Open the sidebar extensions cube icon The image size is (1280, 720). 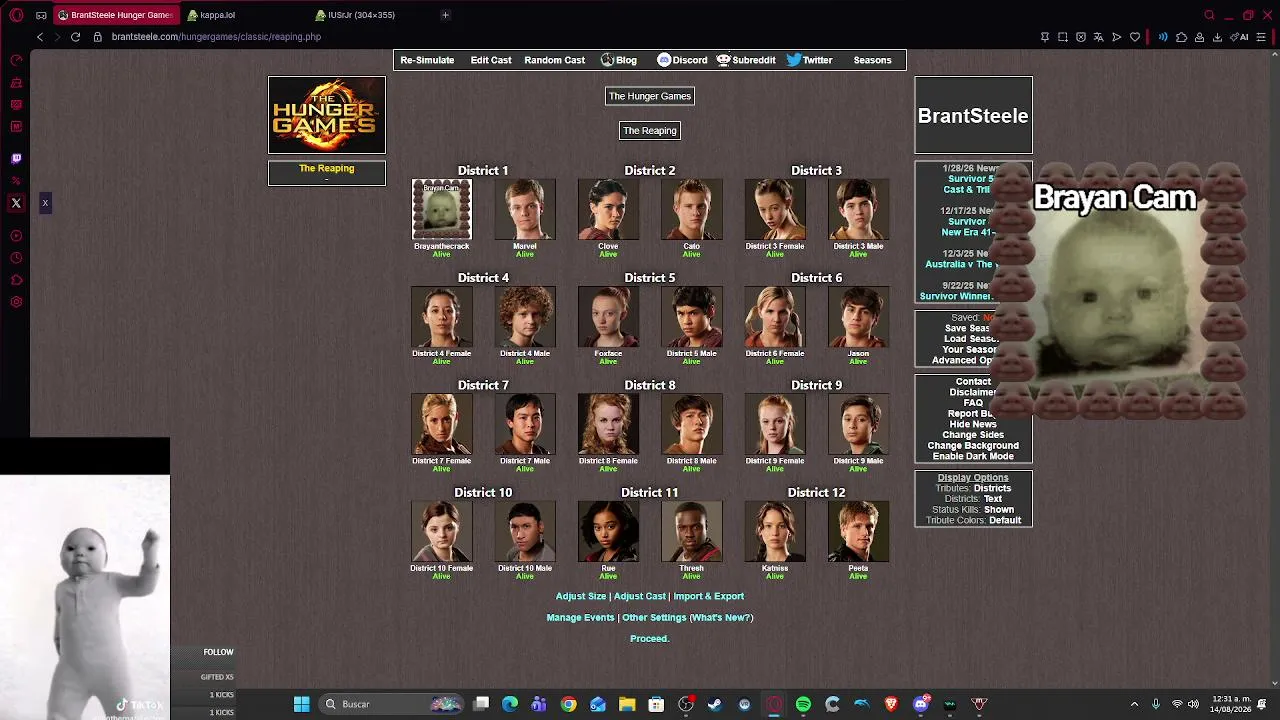point(16,280)
